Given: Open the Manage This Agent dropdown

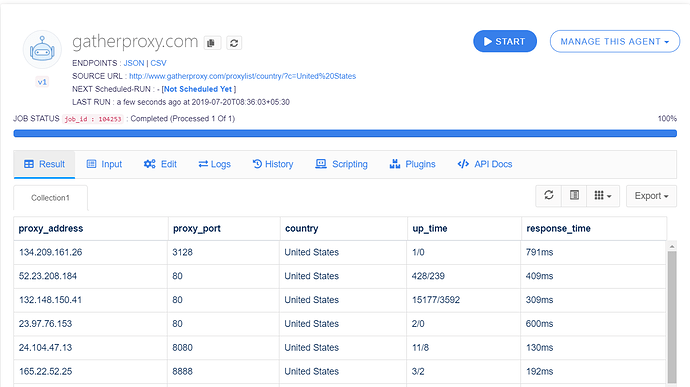Looking at the screenshot, I should [x=615, y=41].
